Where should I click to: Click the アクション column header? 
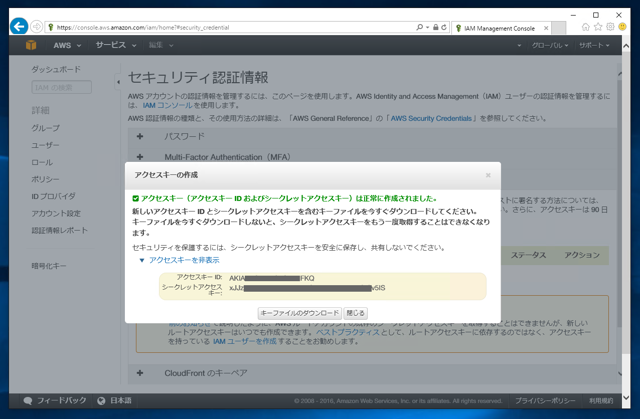click(582, 255)
